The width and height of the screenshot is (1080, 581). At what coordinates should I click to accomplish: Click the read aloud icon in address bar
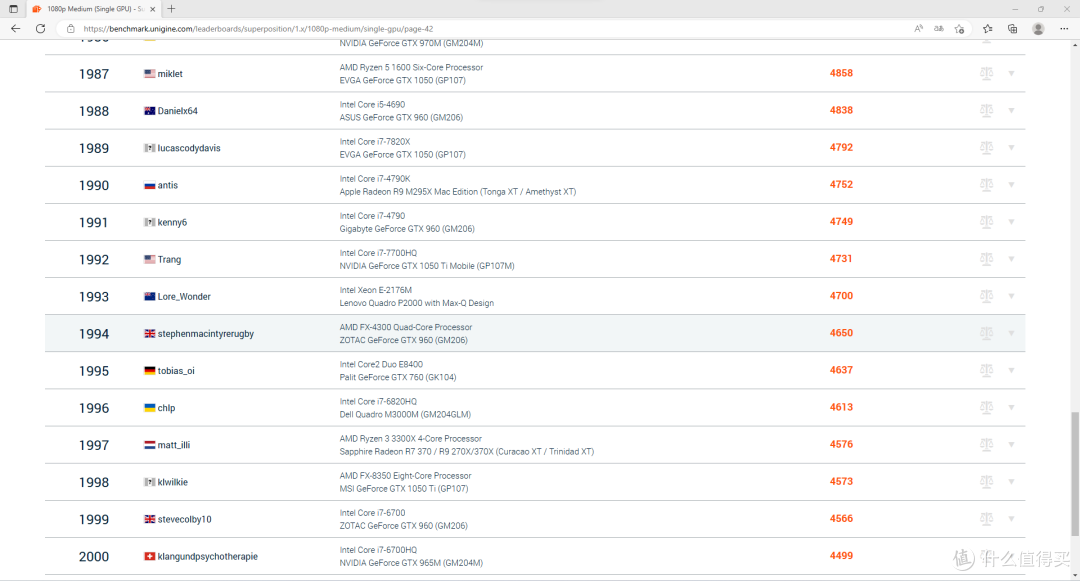click(918, 29)
